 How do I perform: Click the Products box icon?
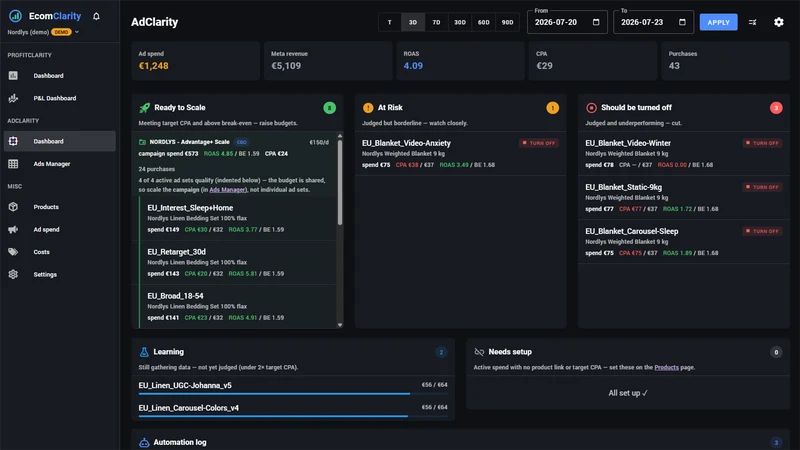[x=13, y=207]
